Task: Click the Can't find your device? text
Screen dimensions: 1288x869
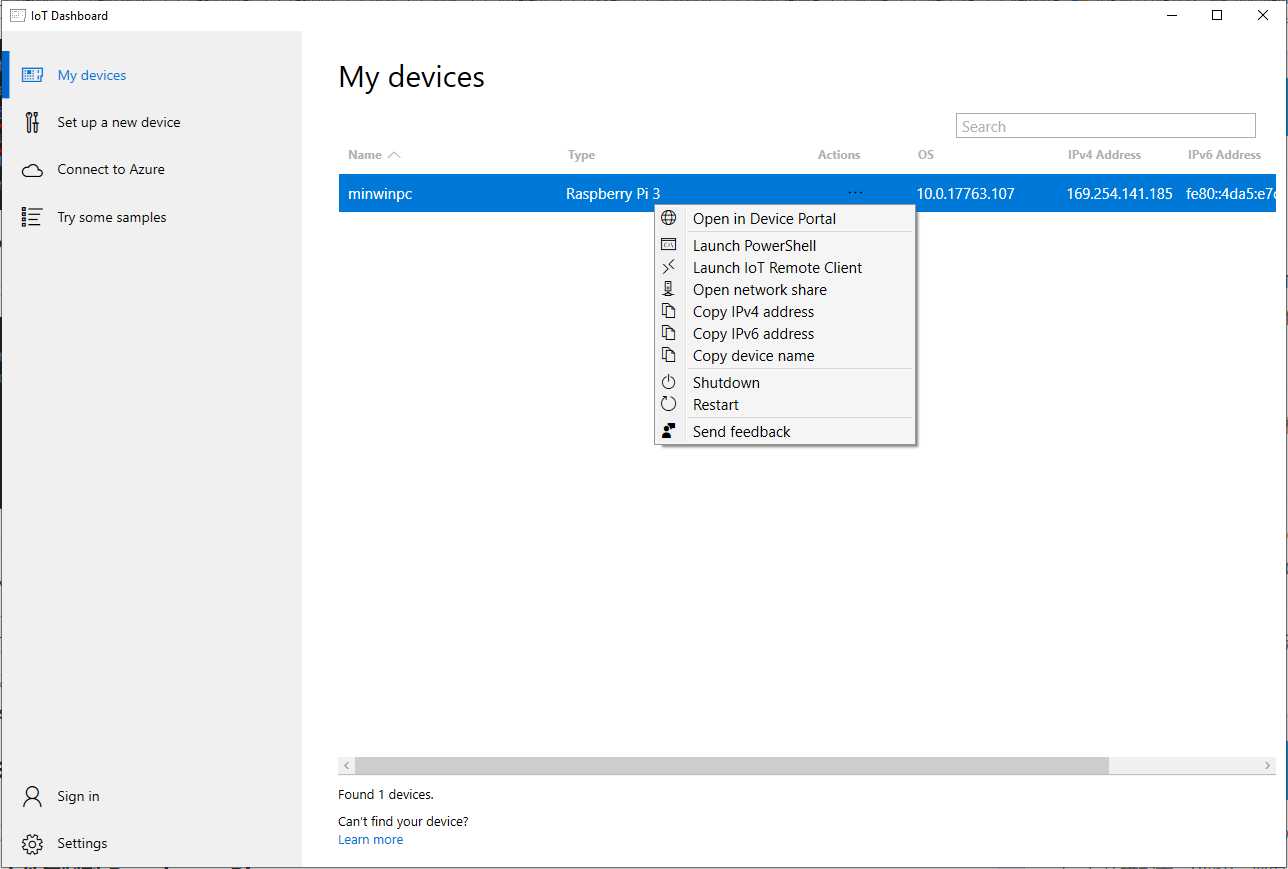Action: pyautogui.click(x=403, y=822)
